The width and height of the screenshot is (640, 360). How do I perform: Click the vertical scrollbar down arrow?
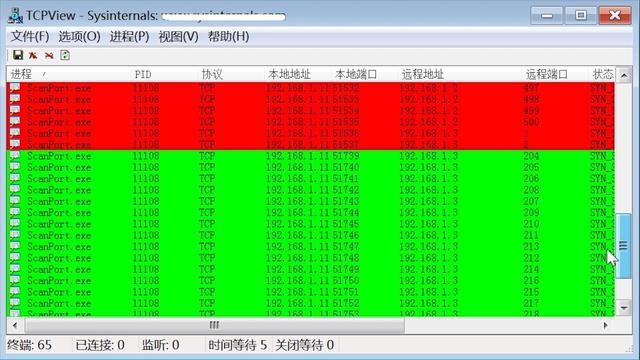click(624, 308)
